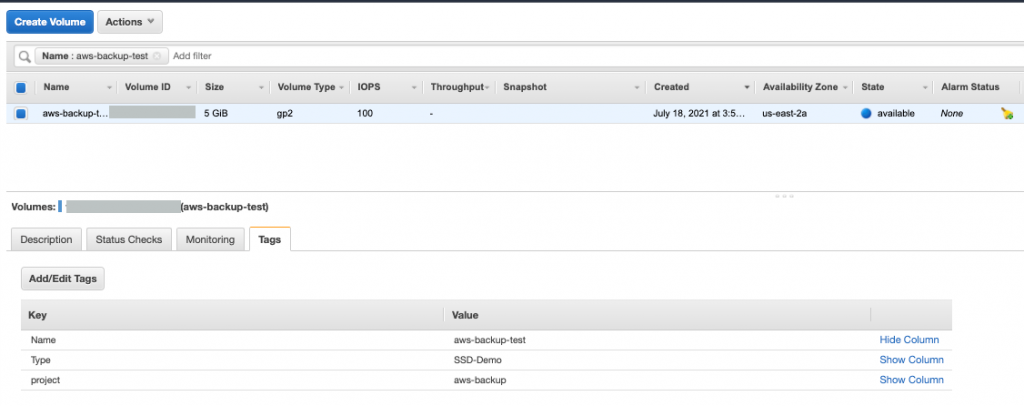Click the SSD-Demo tag value

pos(479,360)
